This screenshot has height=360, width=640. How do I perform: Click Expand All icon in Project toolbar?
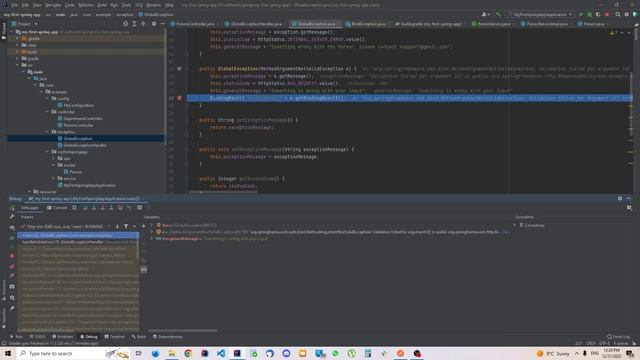(x=134, y=24)
